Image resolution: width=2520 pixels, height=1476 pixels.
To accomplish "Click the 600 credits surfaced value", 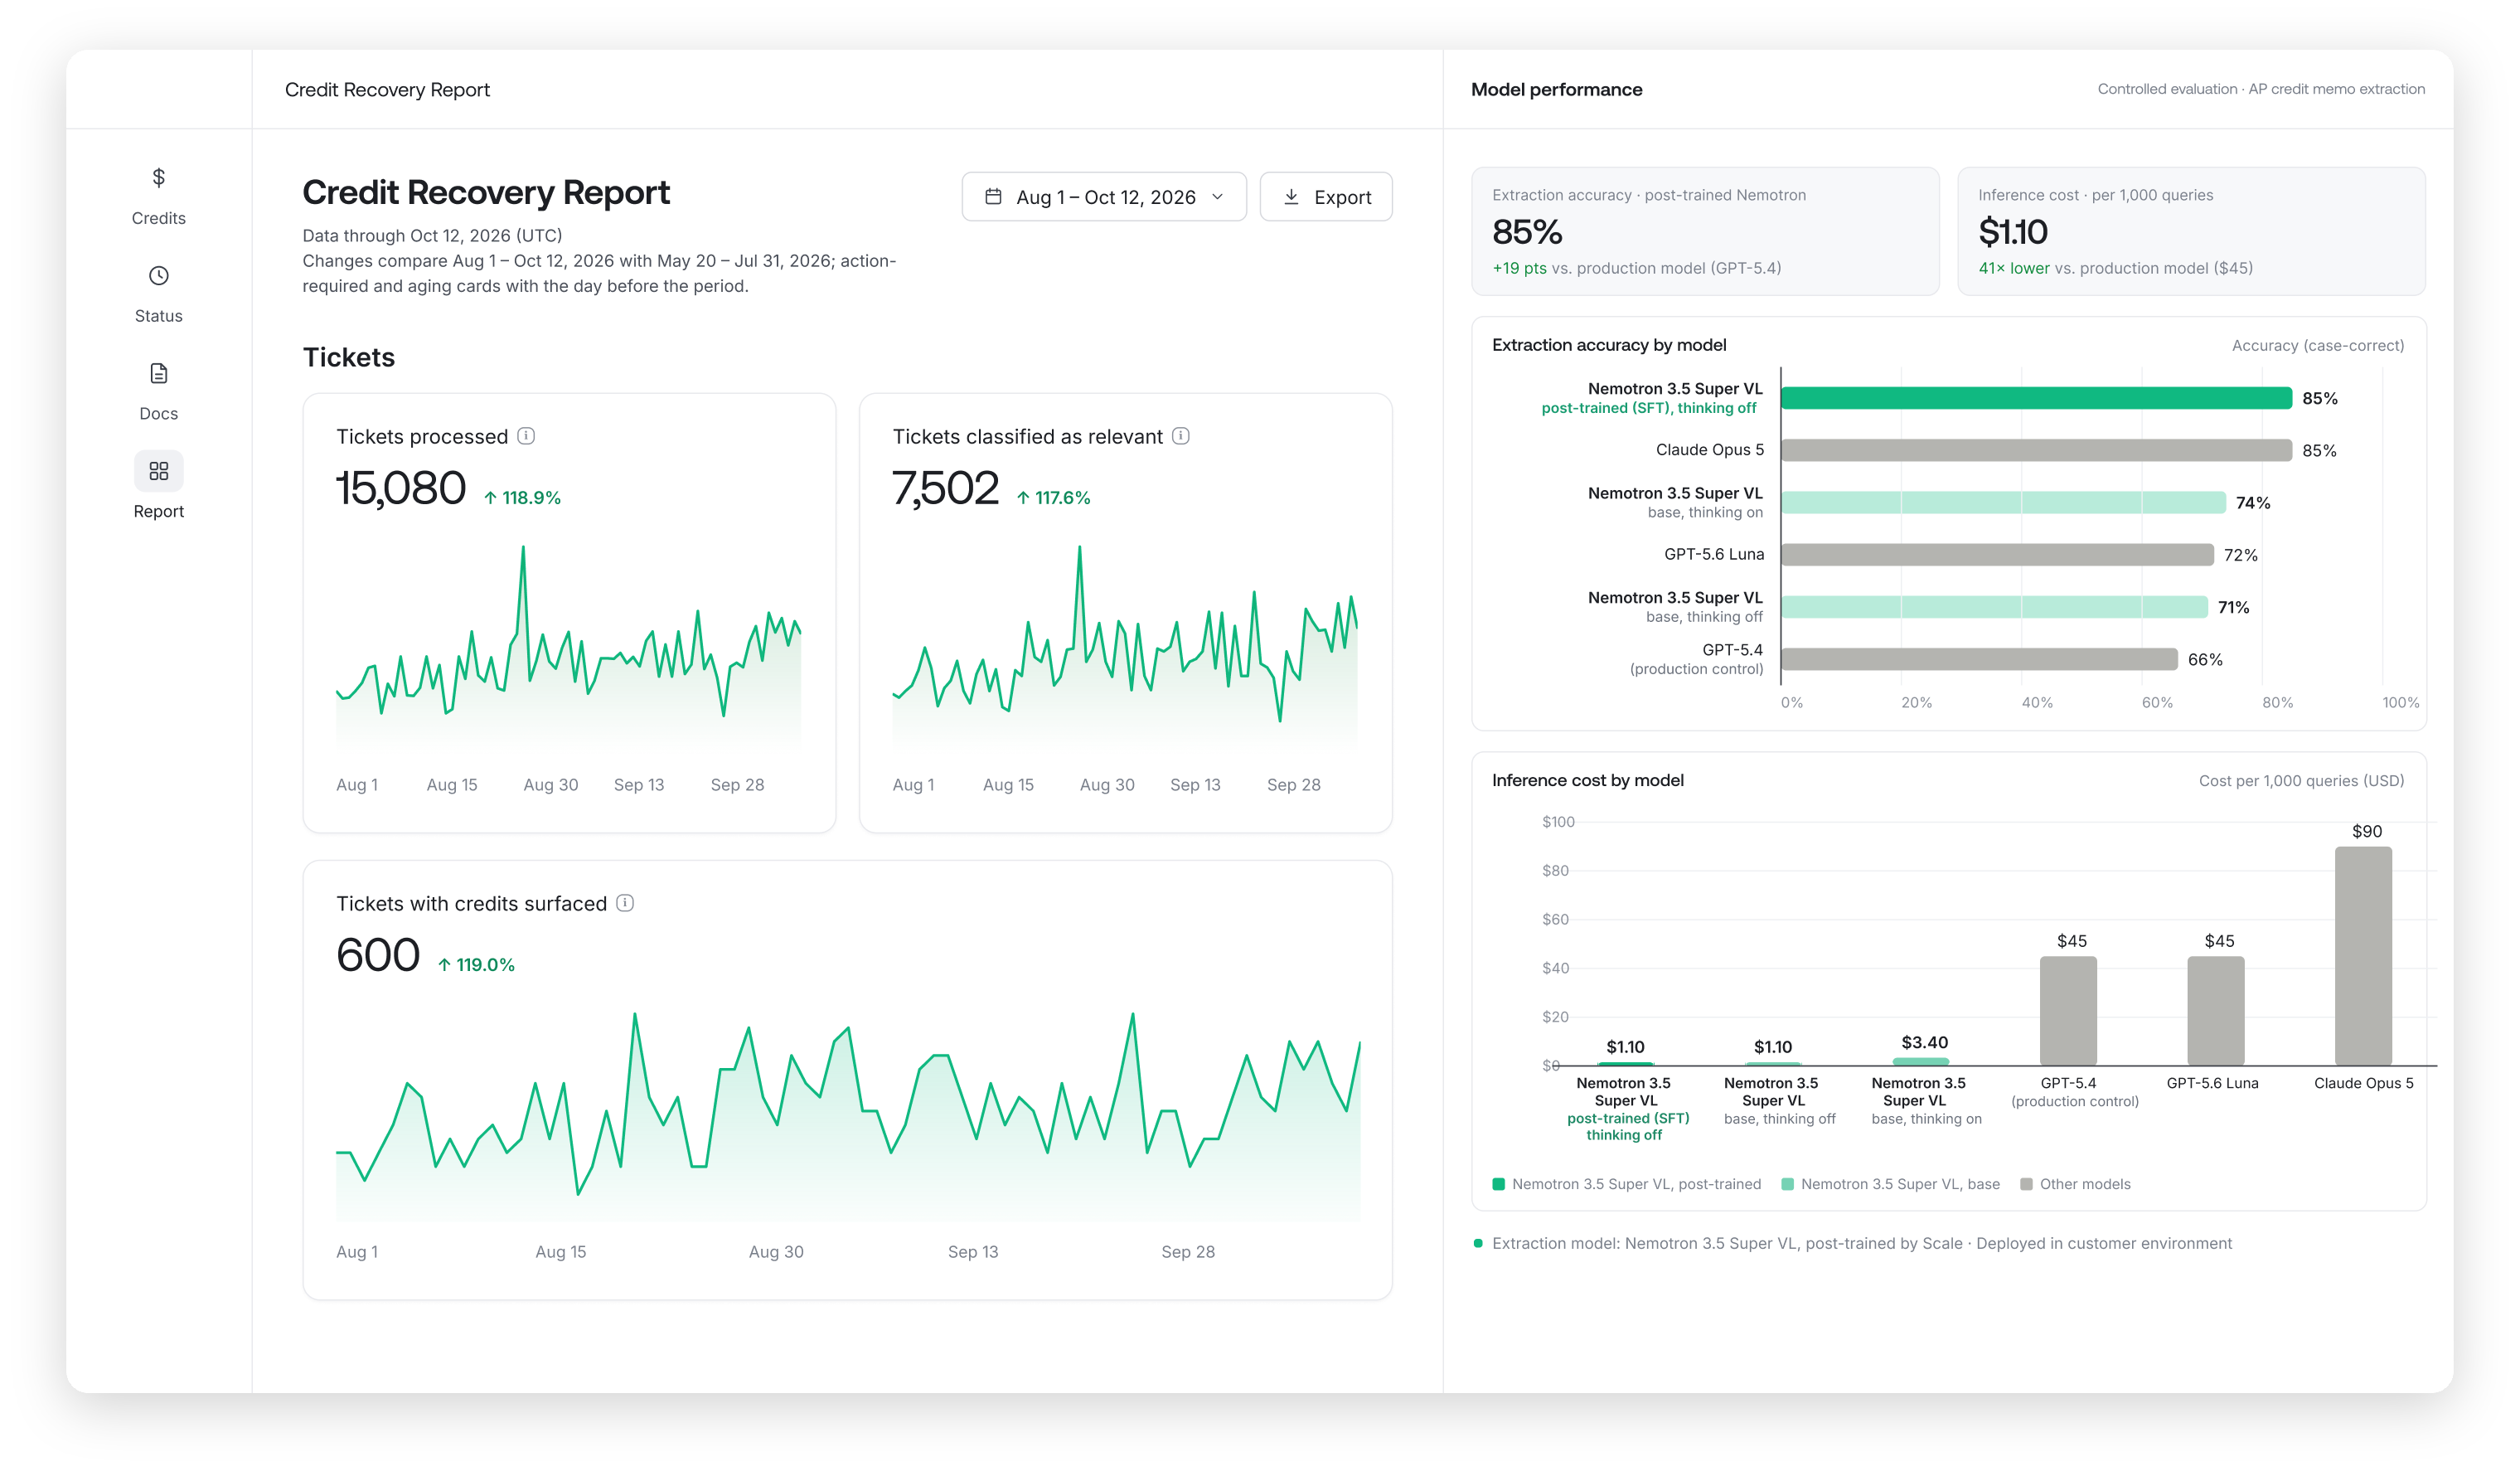I will 378,956.
